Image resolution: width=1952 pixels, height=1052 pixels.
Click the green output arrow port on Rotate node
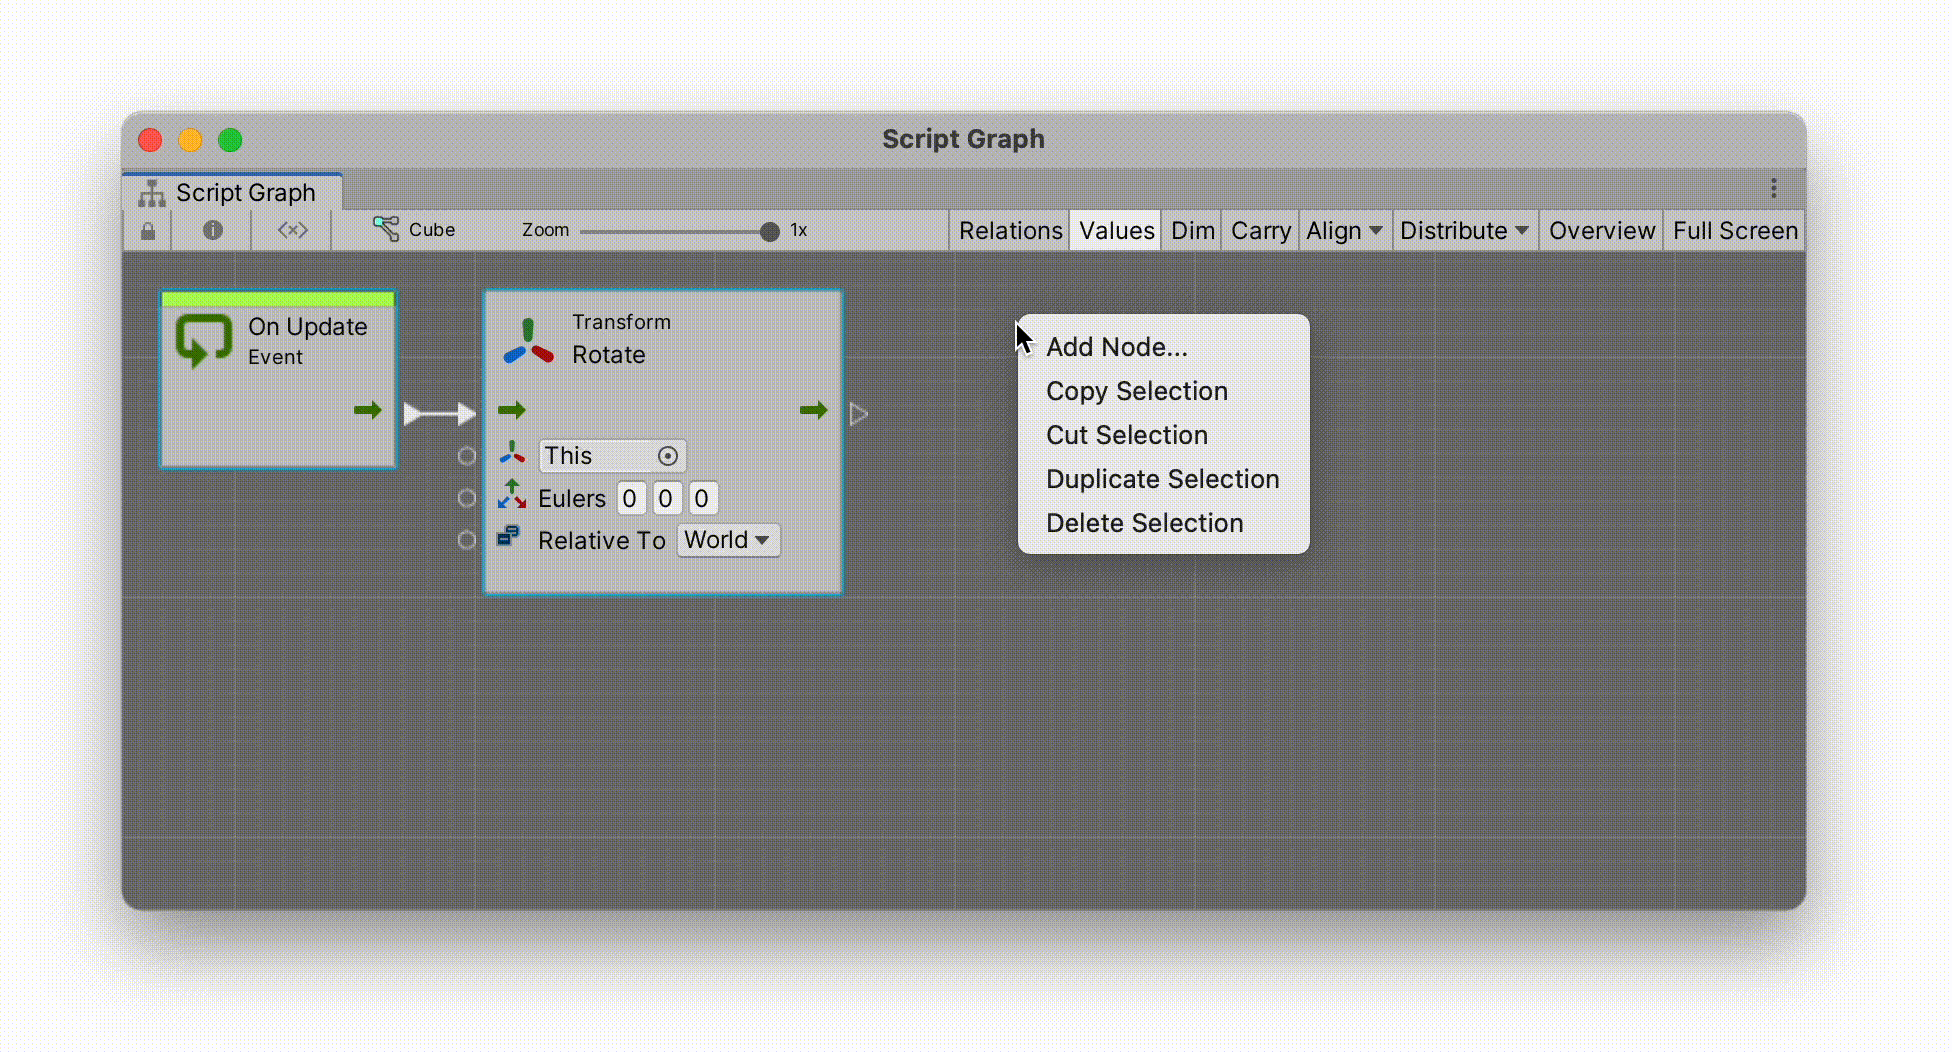tap(813, 410)
